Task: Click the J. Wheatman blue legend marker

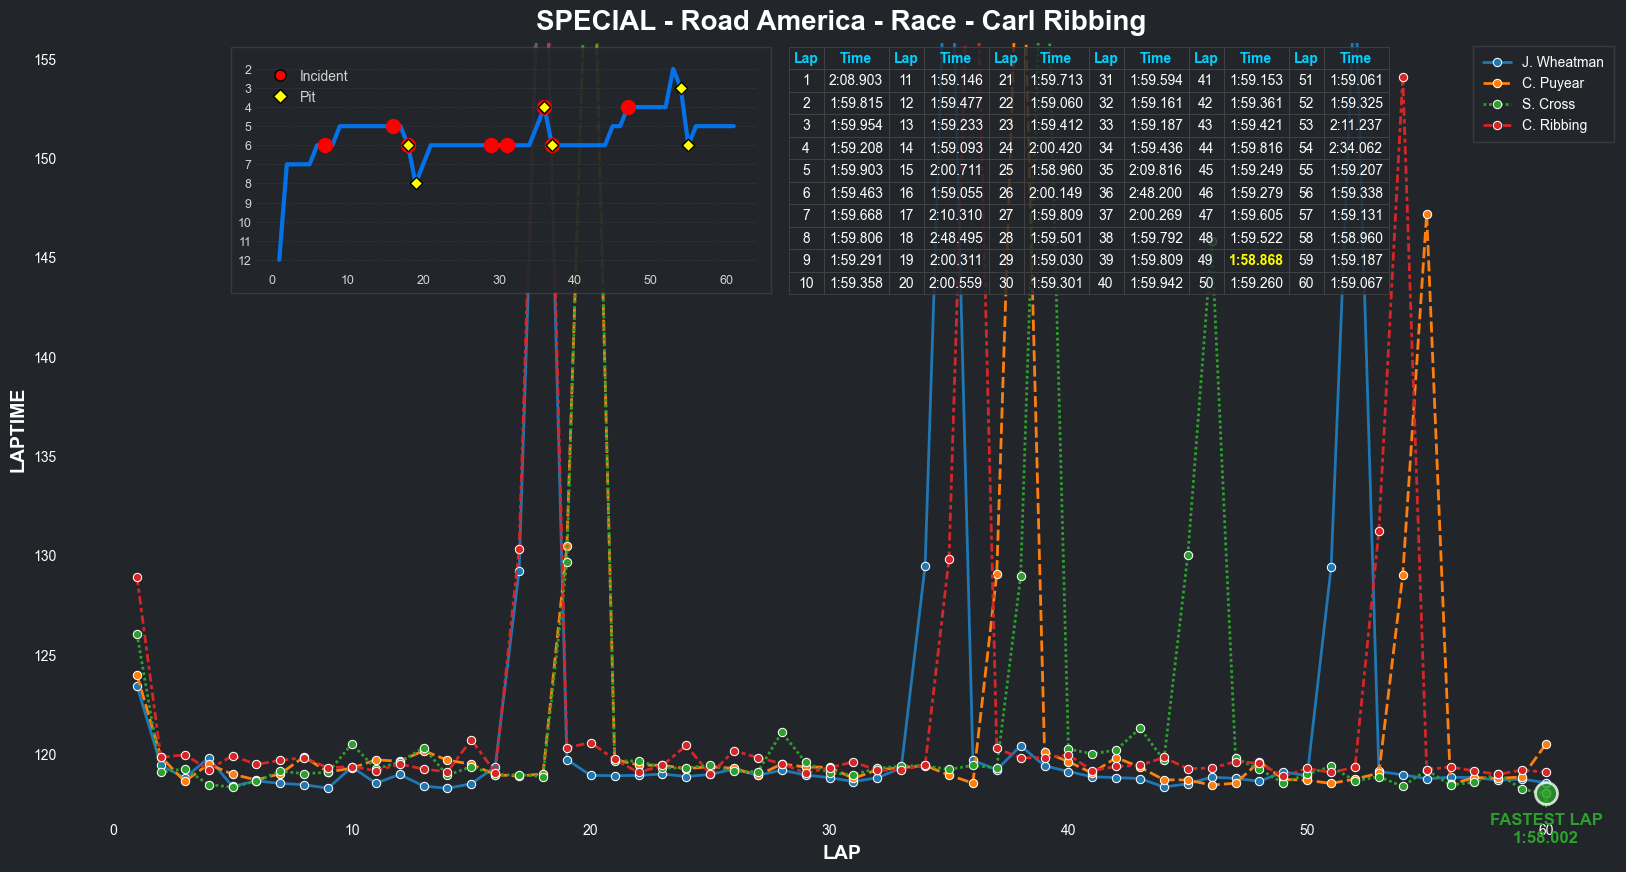Action: click(1497, 62)
